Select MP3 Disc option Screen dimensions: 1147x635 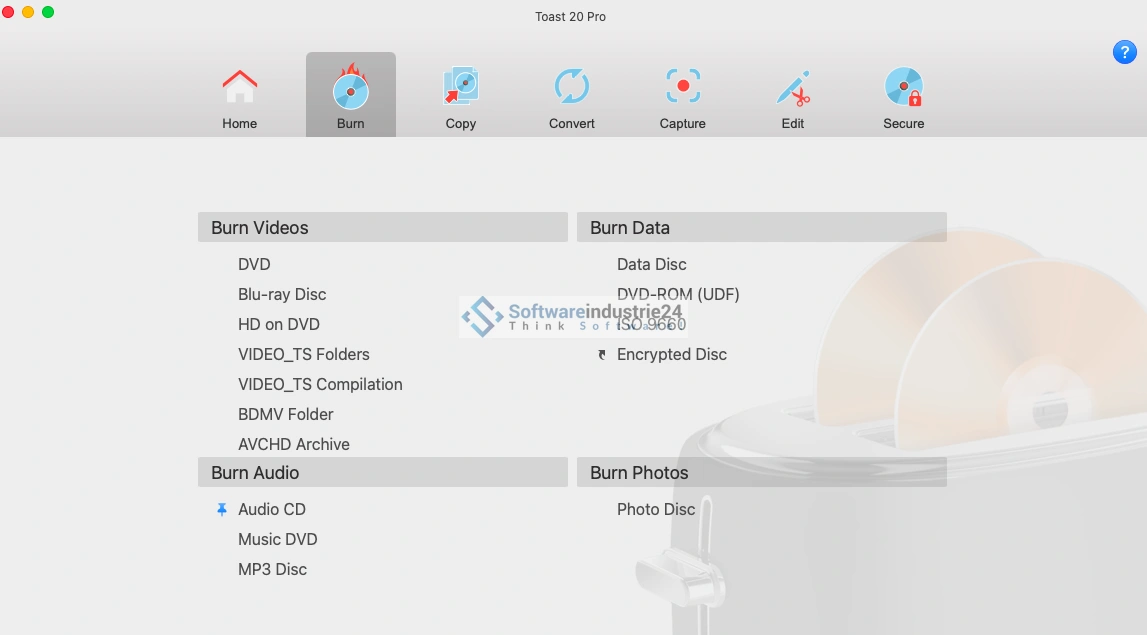pyautogui.click(x=272, y=570)
